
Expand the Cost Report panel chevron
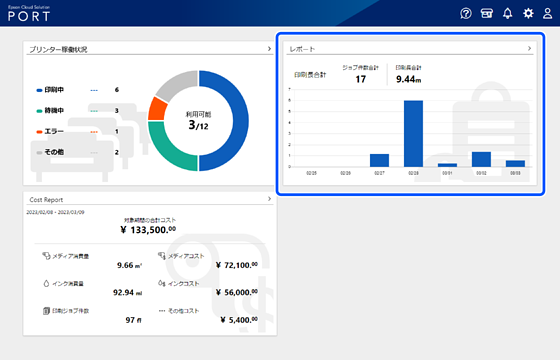(x=269, y=199)
